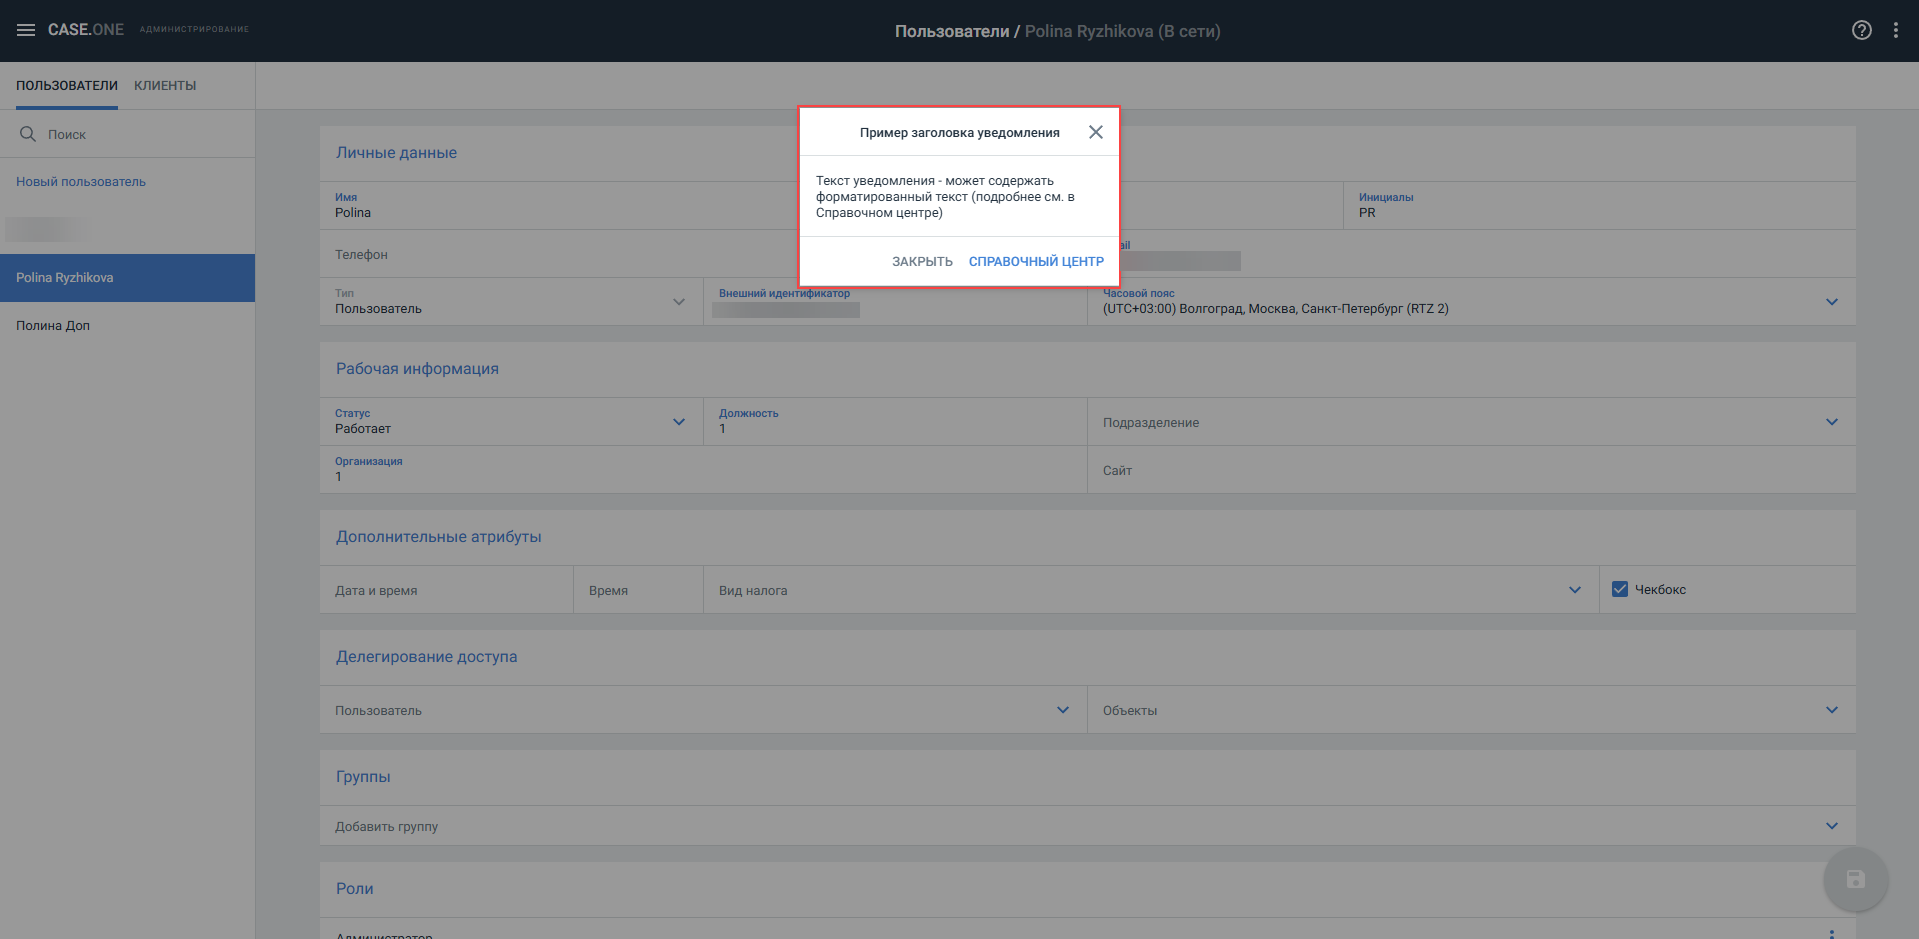Click the СПРАВОЧНЫЙ ЦЕНТР button
Screen dimensions: 1919x939
(1036, 261)
